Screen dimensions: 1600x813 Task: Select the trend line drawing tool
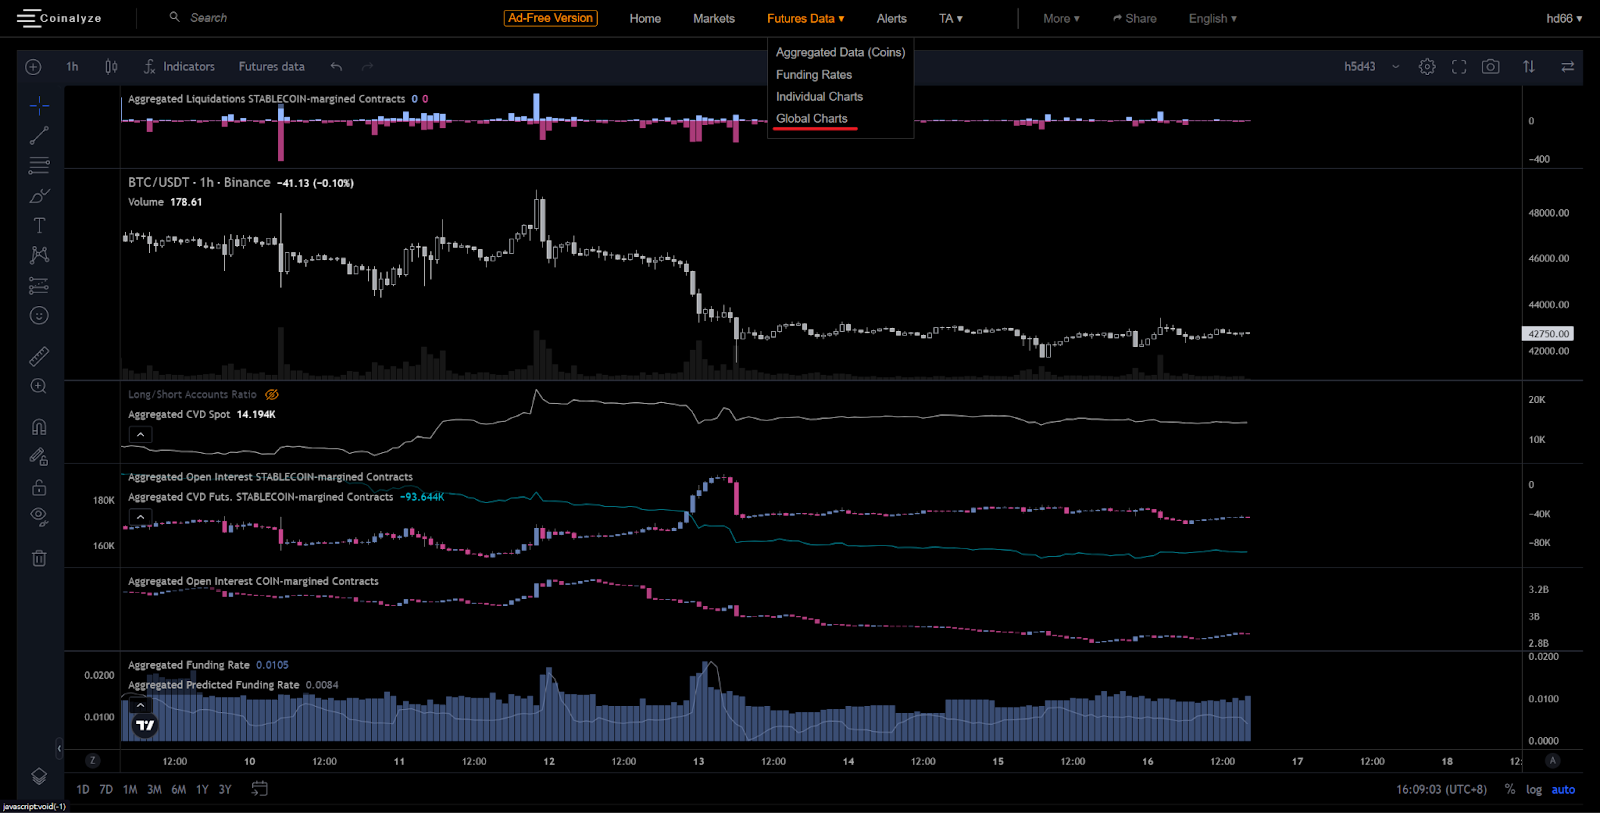tap(39, 135)
